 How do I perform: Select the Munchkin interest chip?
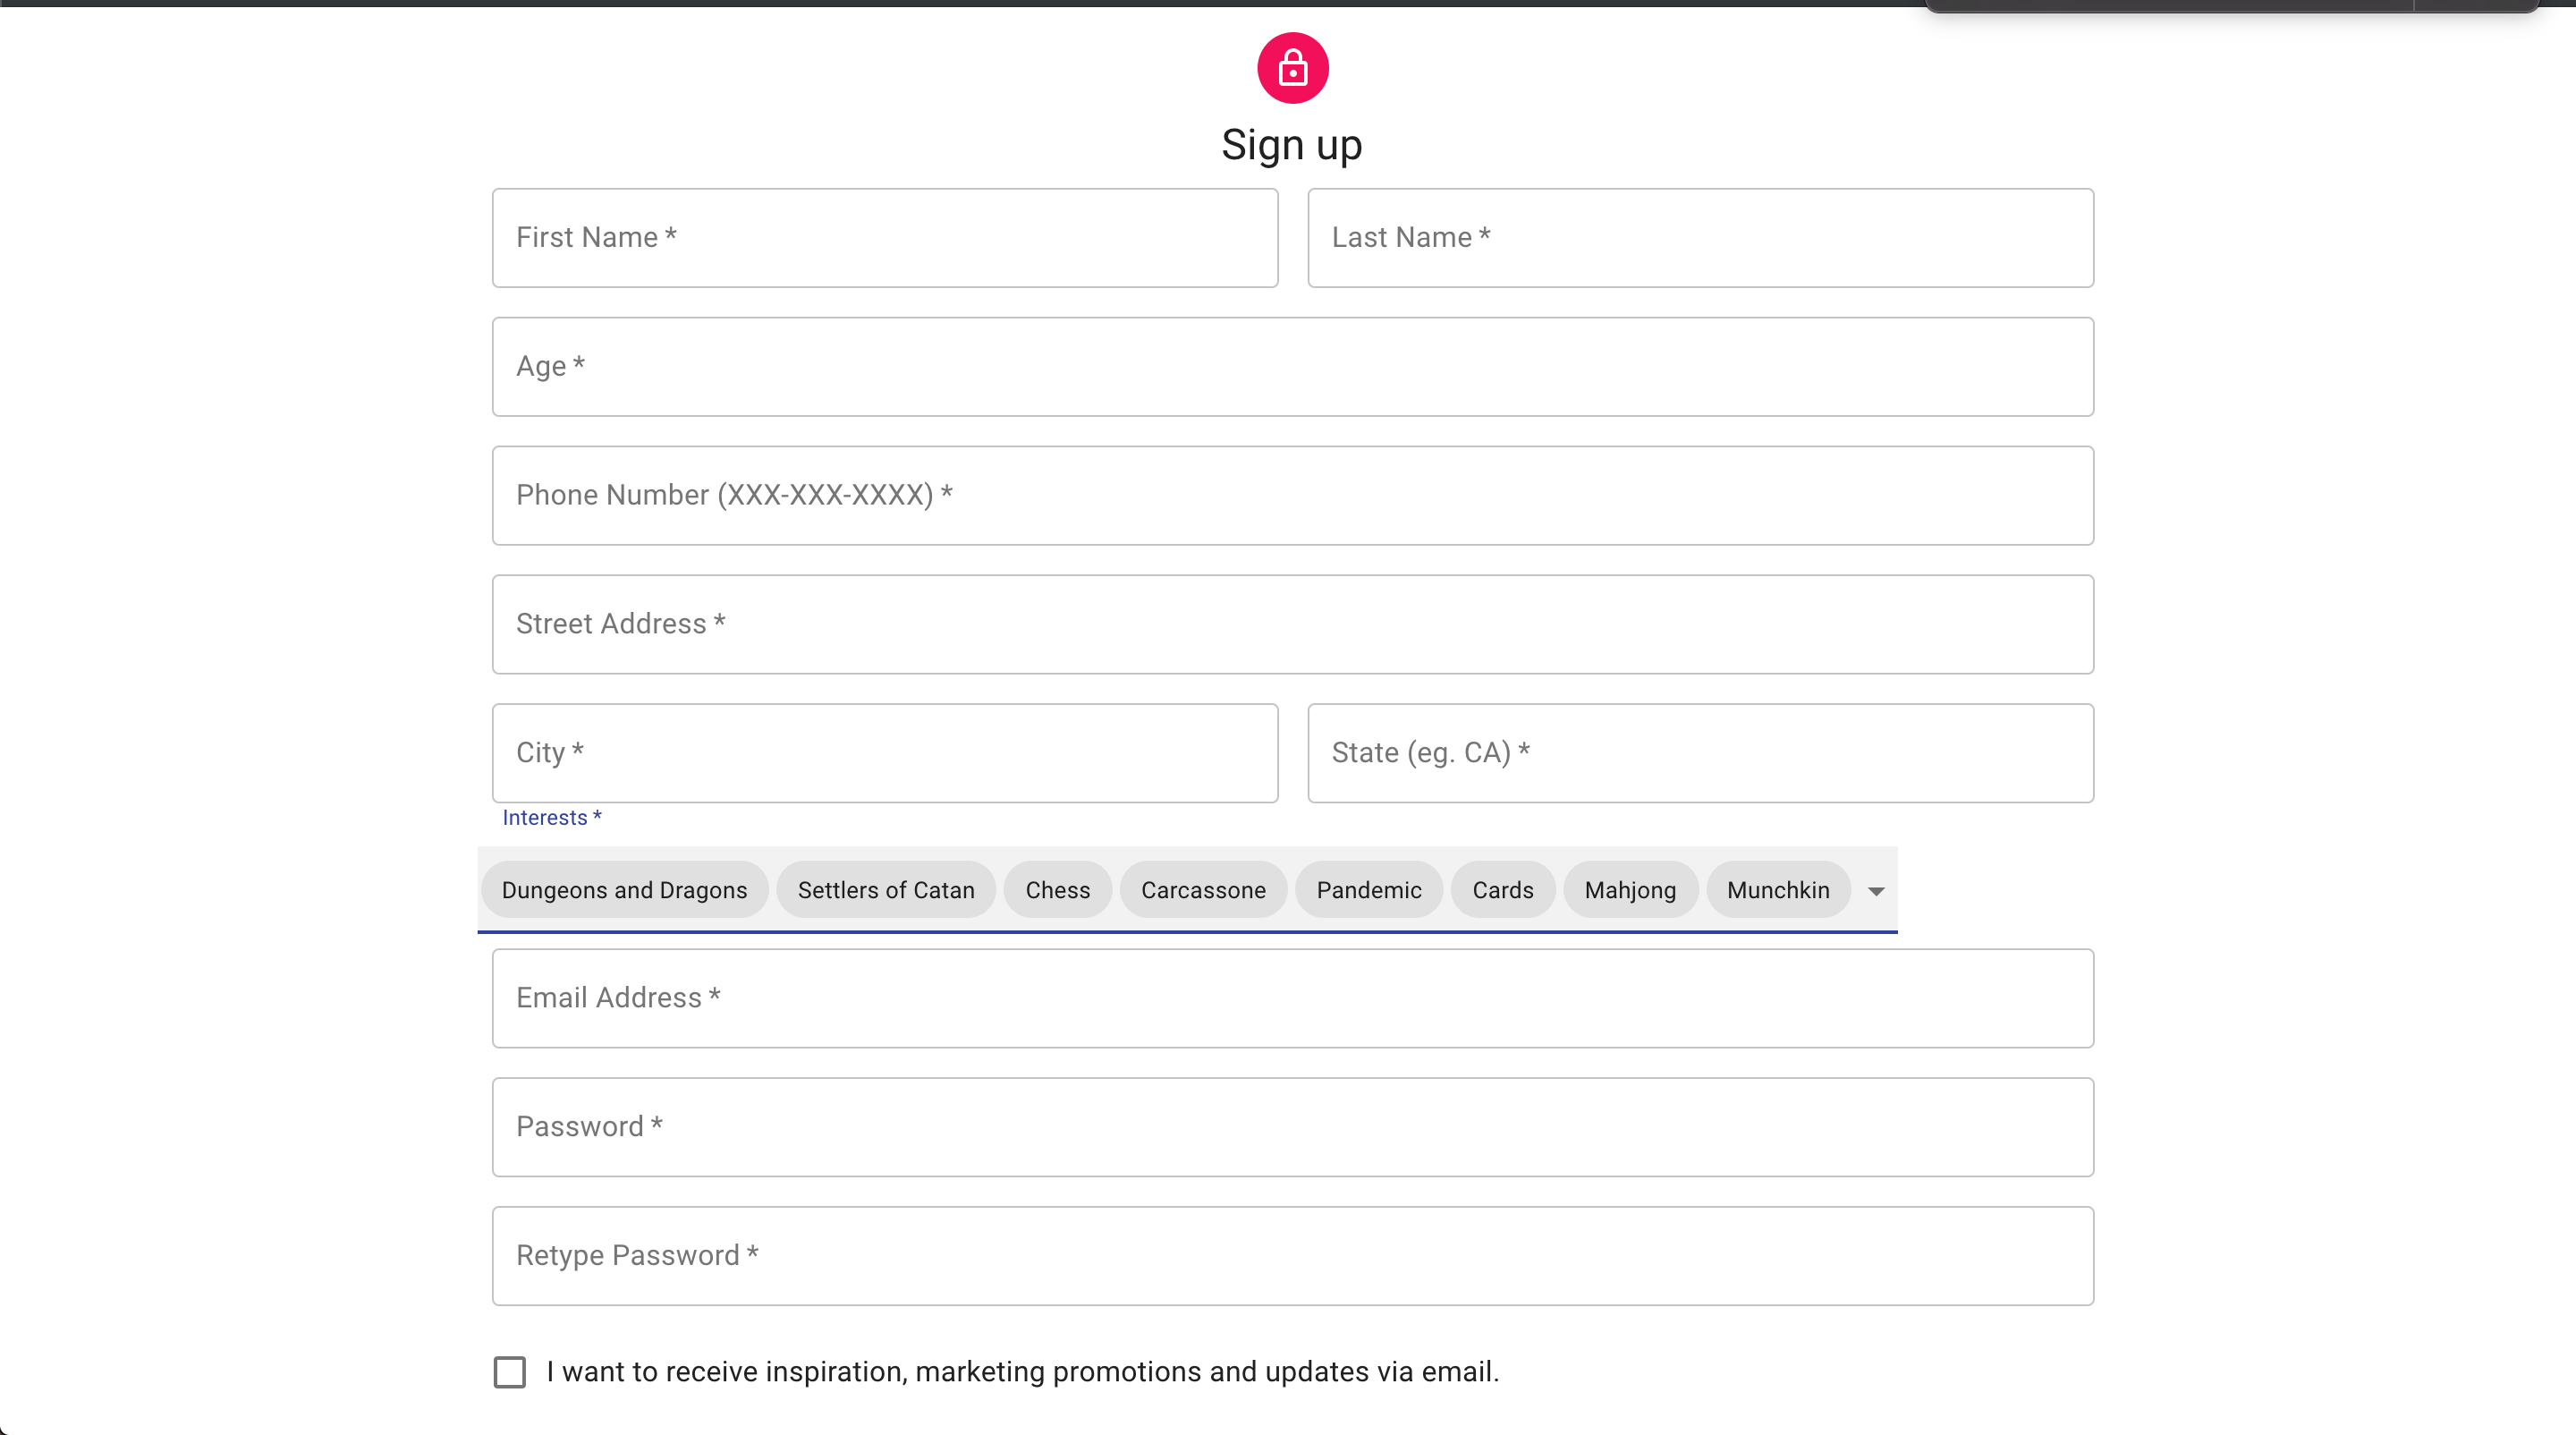pyautogui.click(x=1777, y=890)
